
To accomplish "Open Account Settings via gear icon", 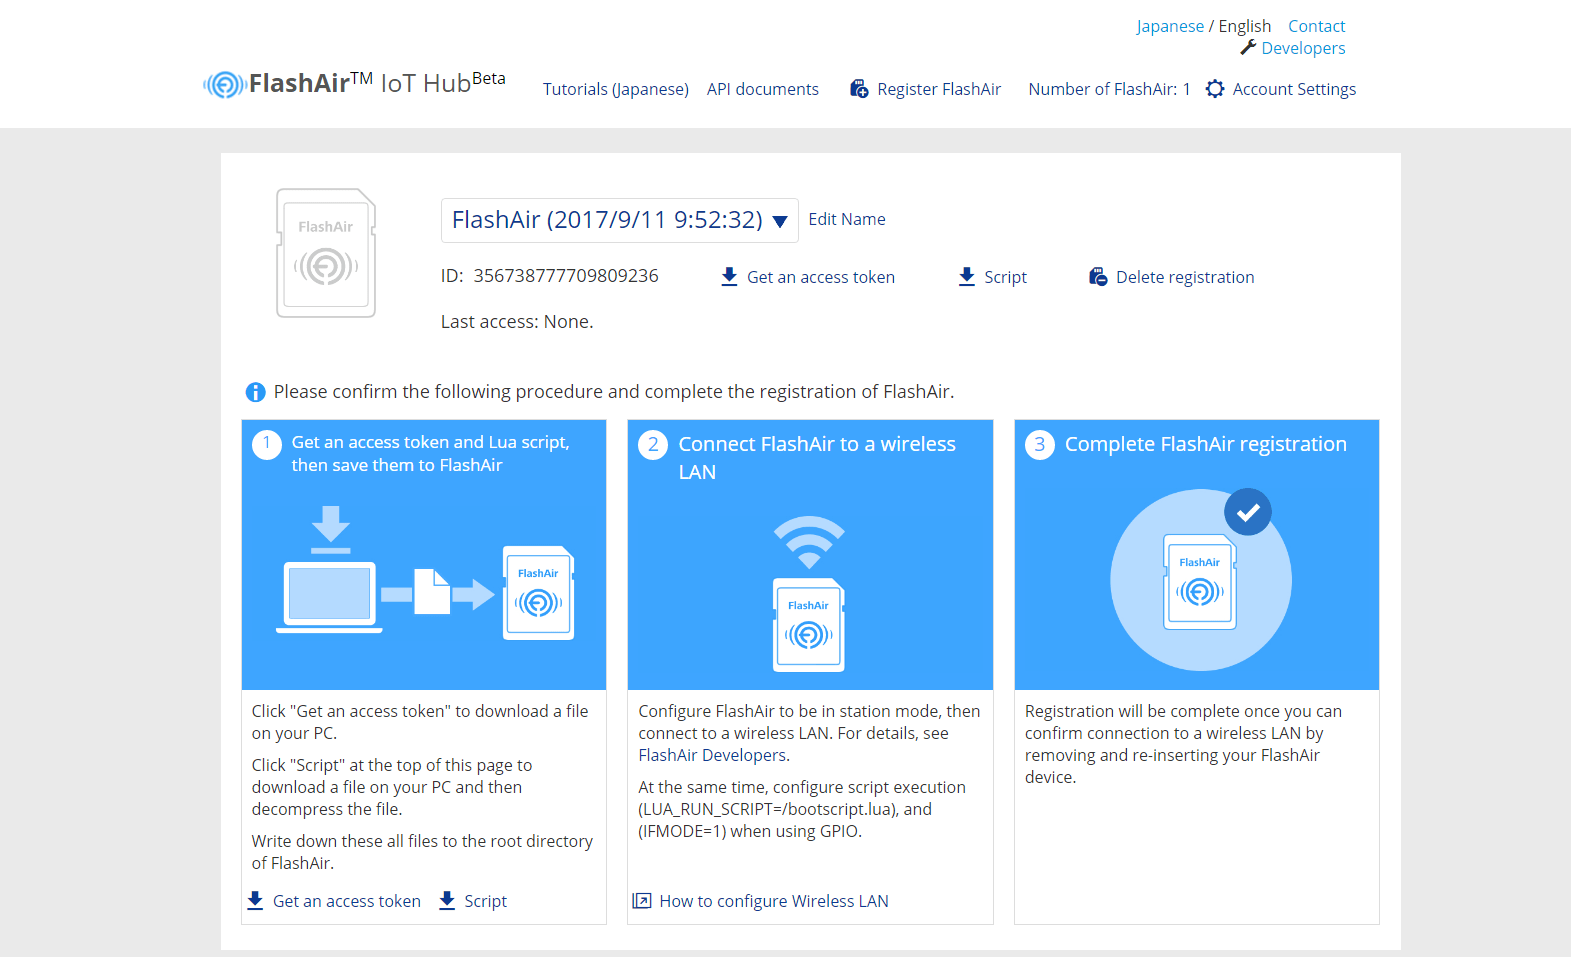I will pyautogui.click(x=1215, y=89).
